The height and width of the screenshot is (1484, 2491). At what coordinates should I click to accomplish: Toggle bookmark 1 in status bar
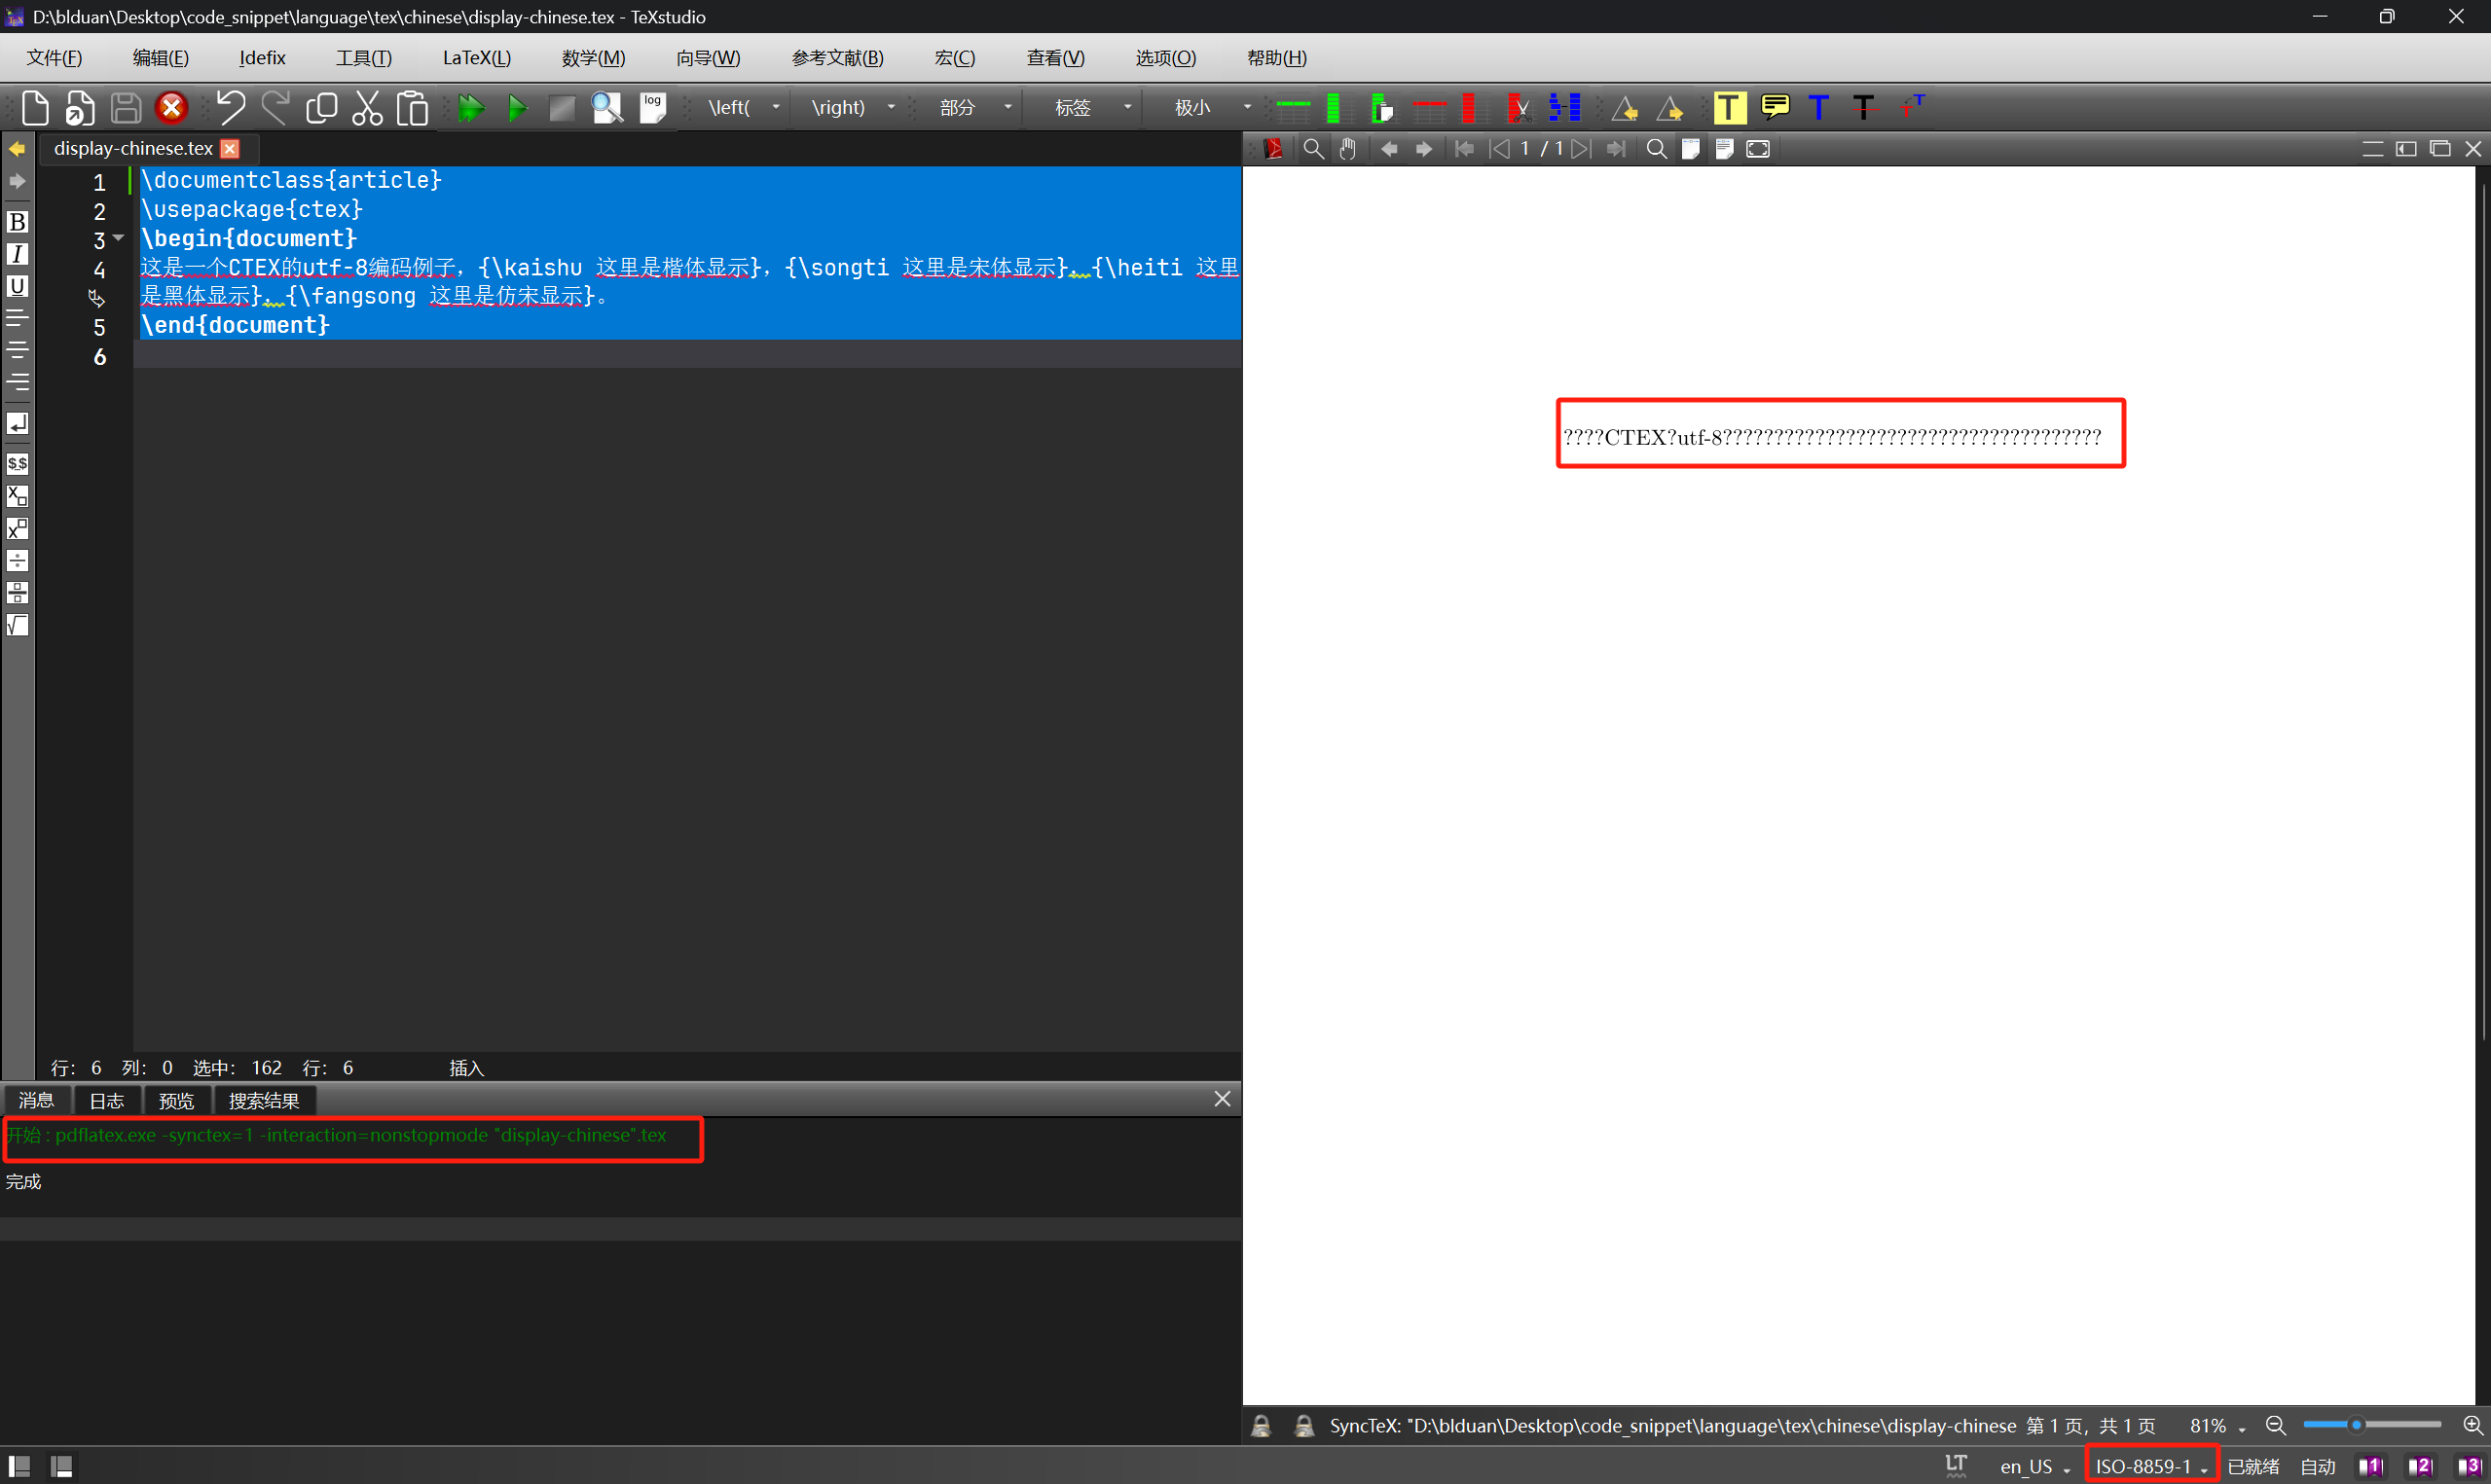[2371, 1467]
